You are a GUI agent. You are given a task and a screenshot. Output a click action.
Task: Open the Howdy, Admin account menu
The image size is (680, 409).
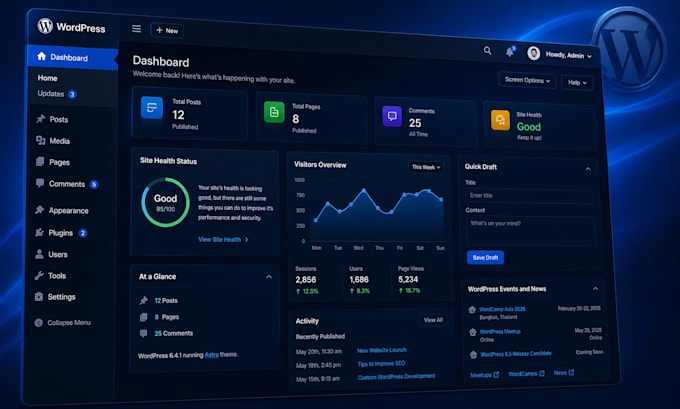click(569, 56)
